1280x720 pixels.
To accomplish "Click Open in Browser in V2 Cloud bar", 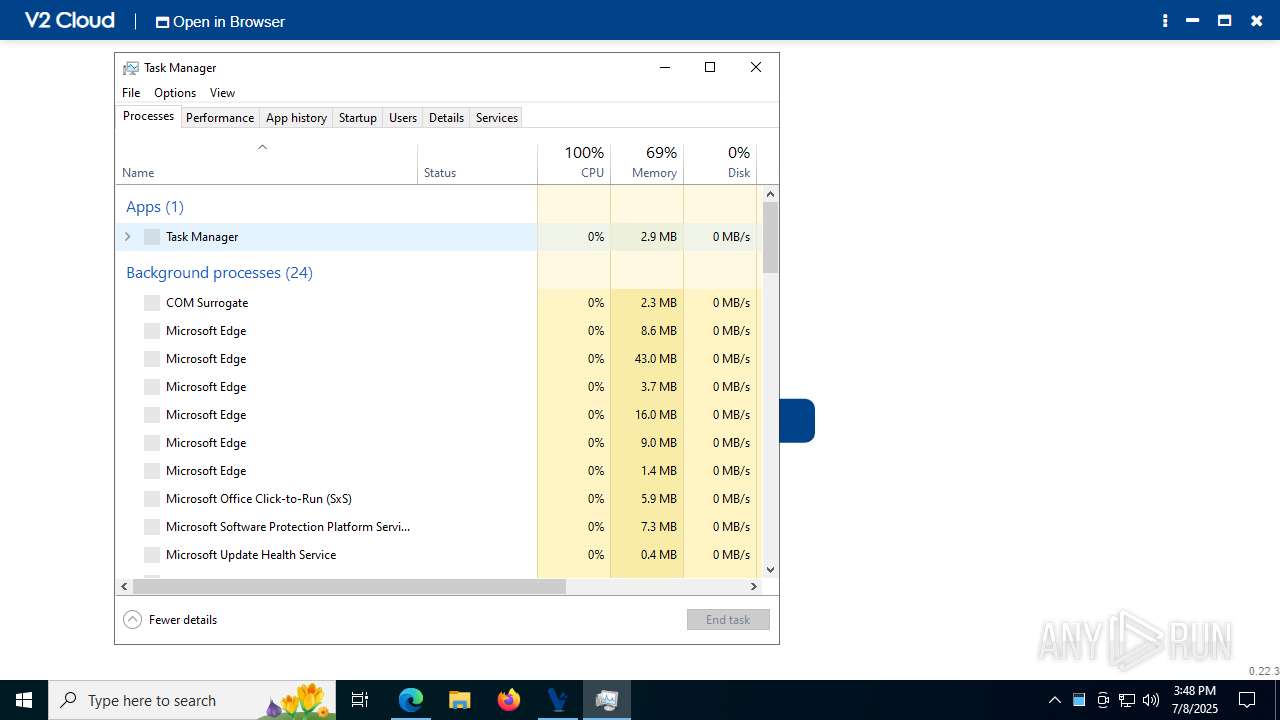I will 220,22.
